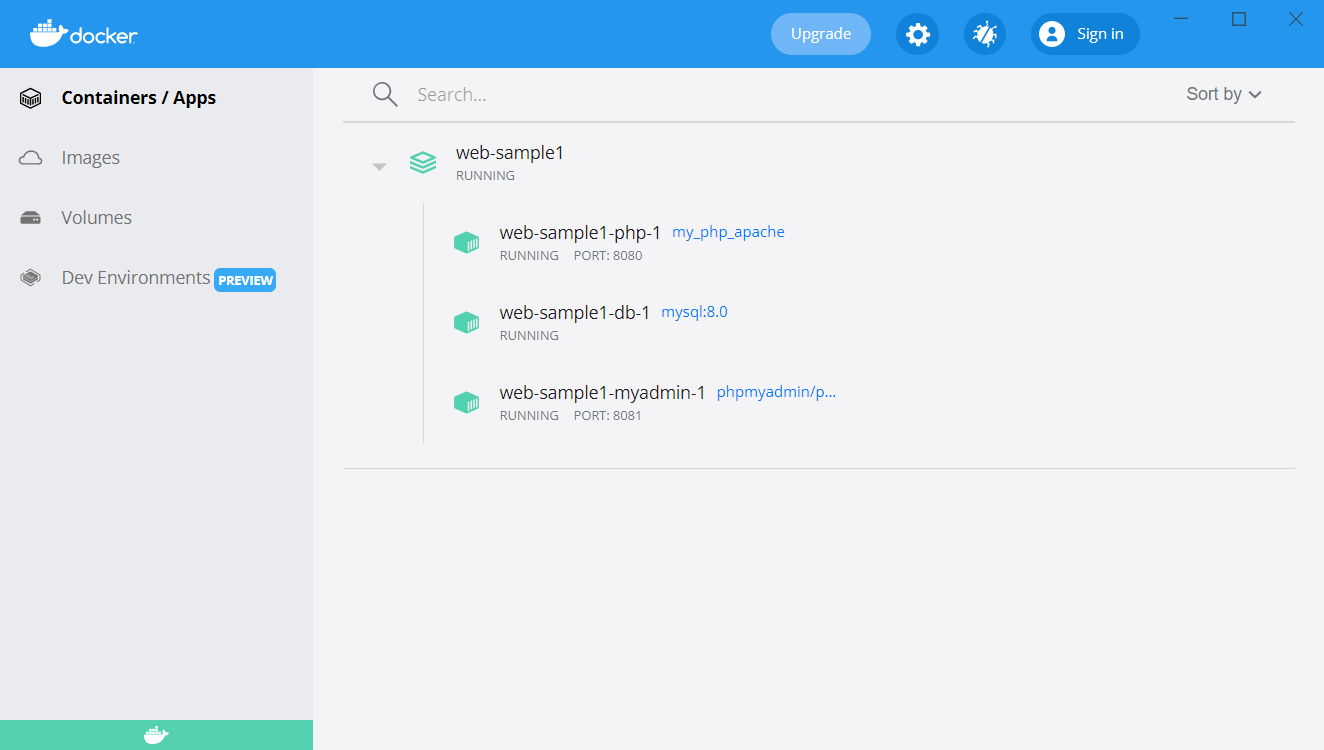Image resolution: width=1324 pixels, height=750 pixels.
Task: Open Settings via the gear icon
Action: (x=917, y=34)
